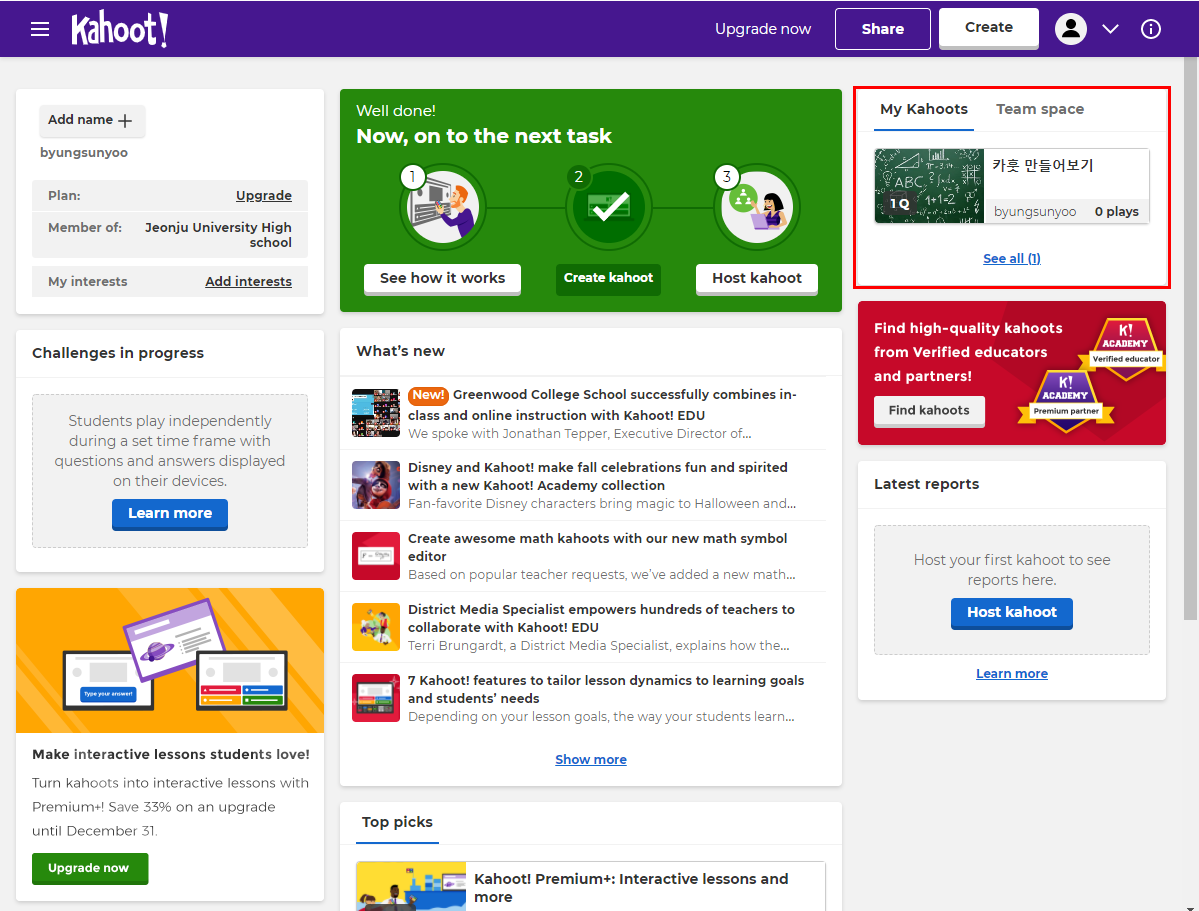The height and width of the screenshot is (911, 1199).
Task: Select the Top picks tab
Action: point(397,822)
